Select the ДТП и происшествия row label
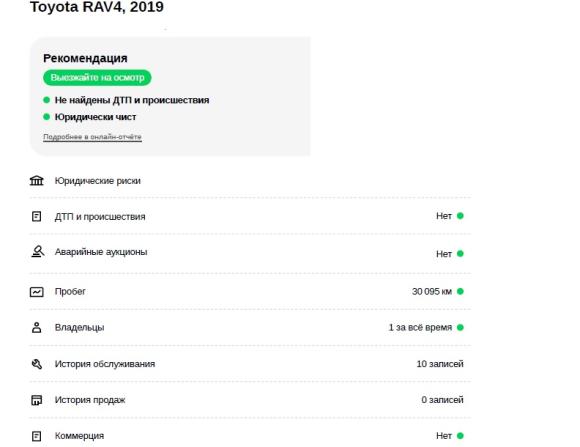The height and width of the screenshot is (447, 580). pos(100,217)
